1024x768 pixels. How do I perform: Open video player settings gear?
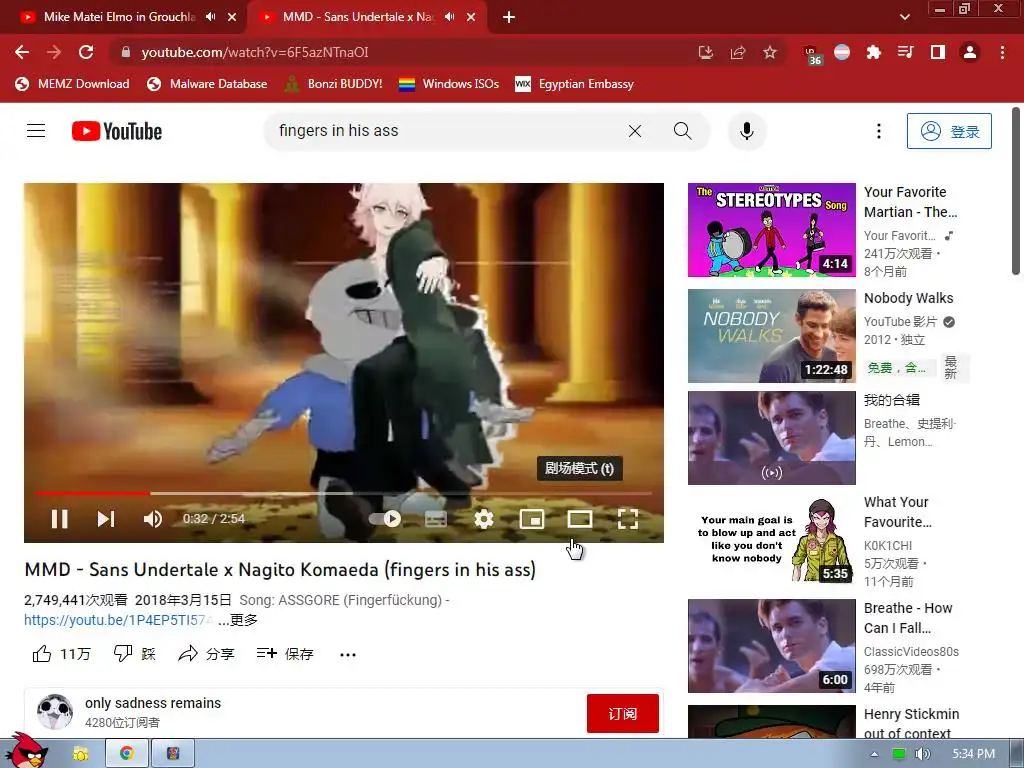483,519
